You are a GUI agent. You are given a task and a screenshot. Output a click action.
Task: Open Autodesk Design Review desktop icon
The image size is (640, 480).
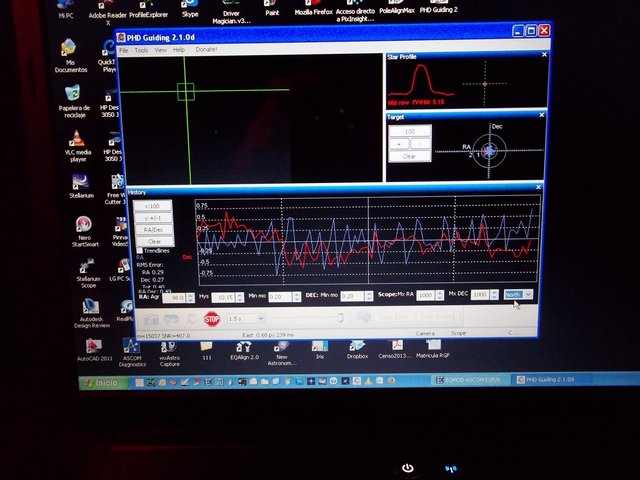point(91,313)
